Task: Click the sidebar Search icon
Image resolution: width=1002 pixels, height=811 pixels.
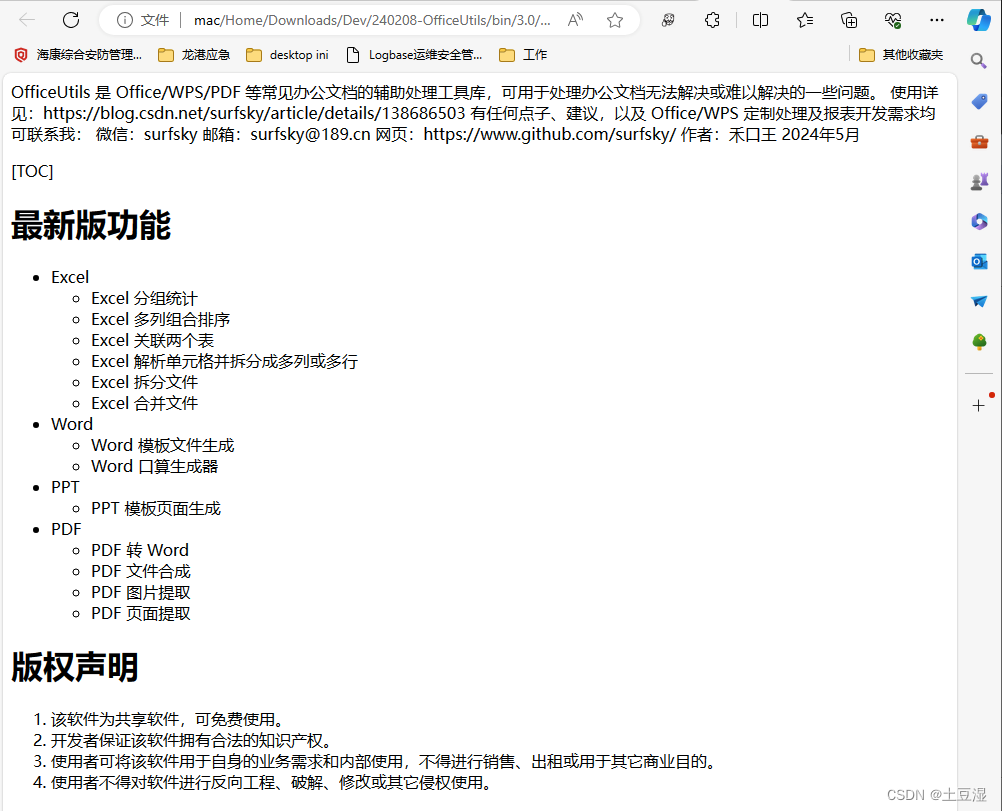Action: pyautogui.click(x=978, y=61)
